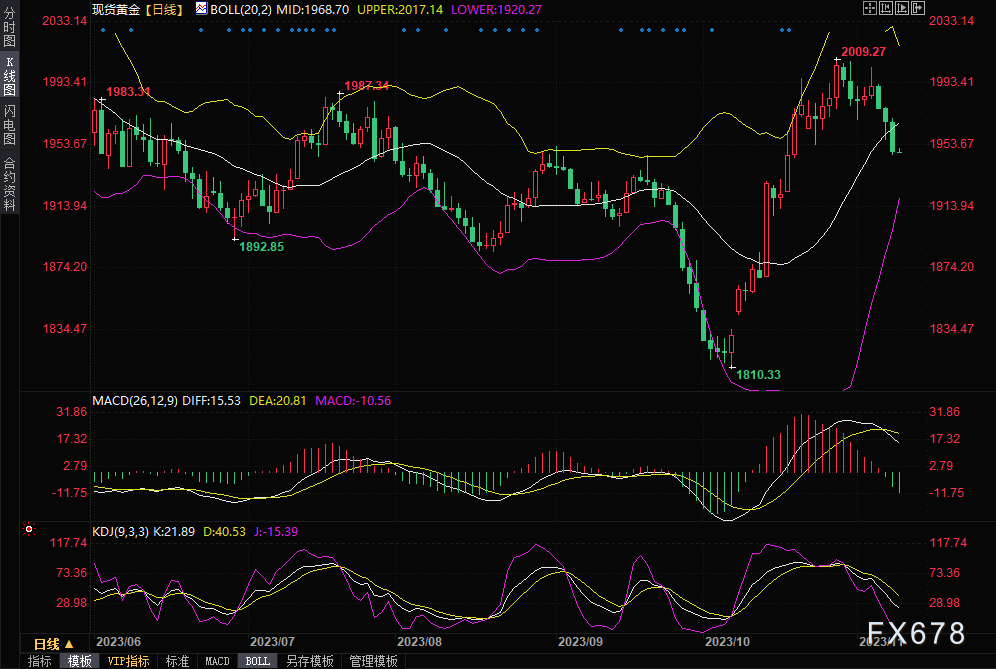
Task: Click the chart playback icon in top toolbar
Action: (x=904, y=8)
